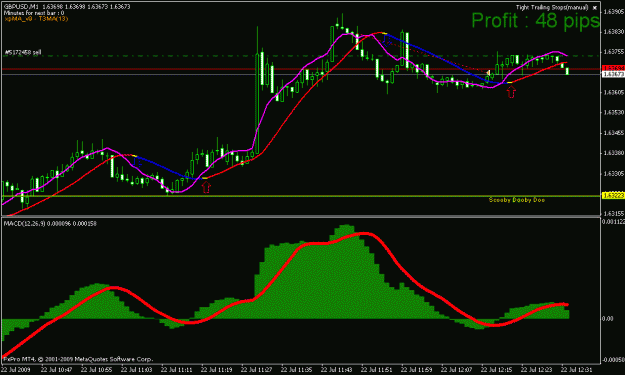
Task: Click the GBPUSD,M1 chart title text
Action: 22,7
